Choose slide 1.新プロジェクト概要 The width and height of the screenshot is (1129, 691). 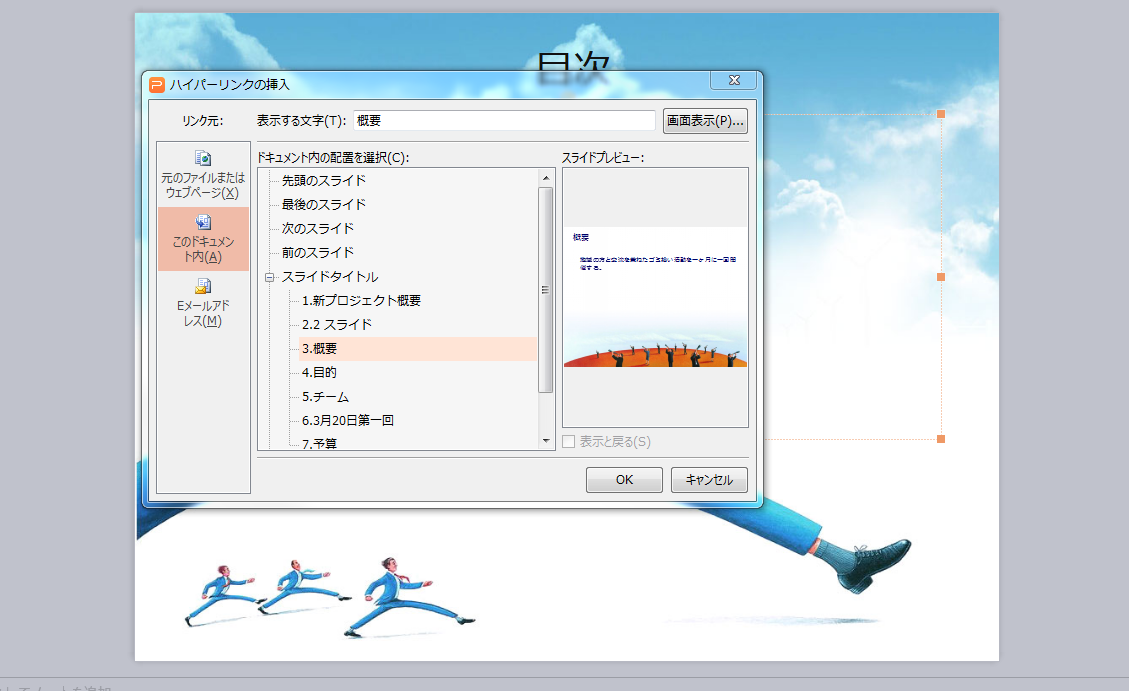tap(361, 300)
